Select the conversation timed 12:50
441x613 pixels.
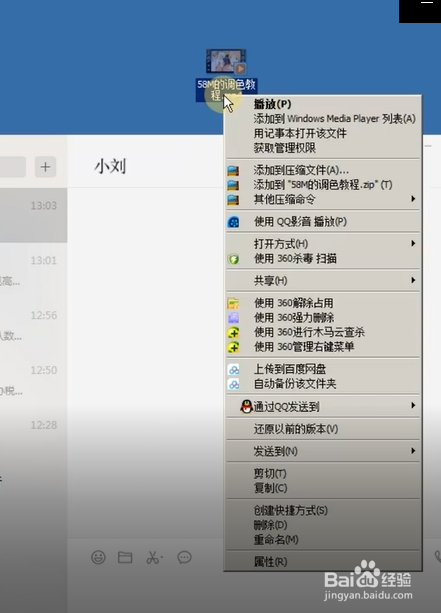(34, 380)
